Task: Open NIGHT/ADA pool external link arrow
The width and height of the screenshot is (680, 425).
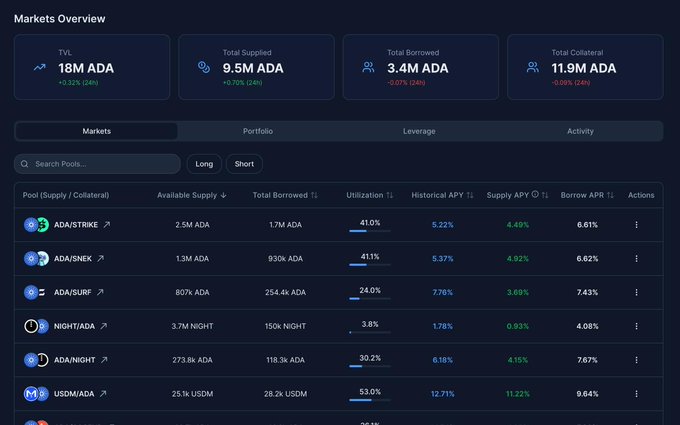Action: (x=104, y=326)
